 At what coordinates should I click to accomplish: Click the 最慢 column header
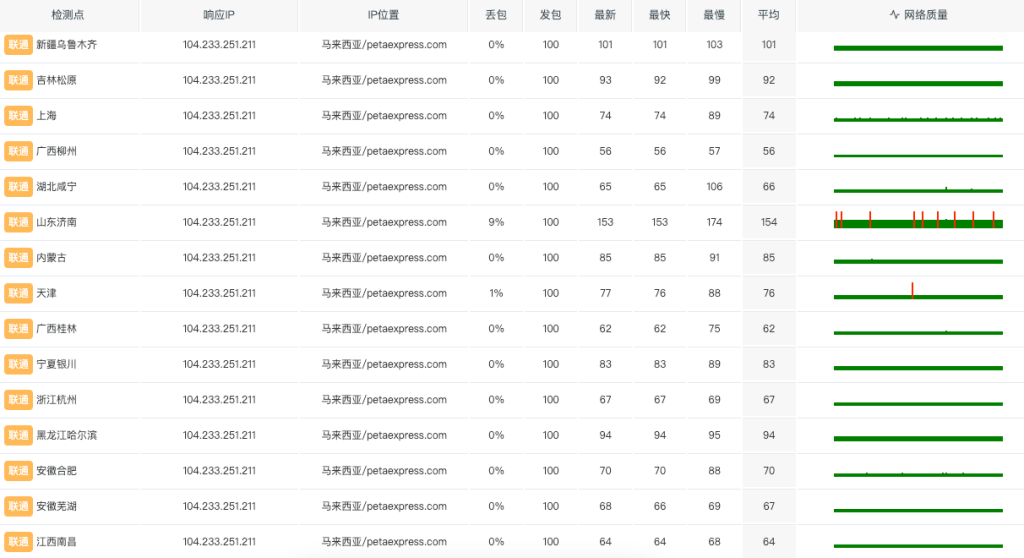tap(714, 15)
